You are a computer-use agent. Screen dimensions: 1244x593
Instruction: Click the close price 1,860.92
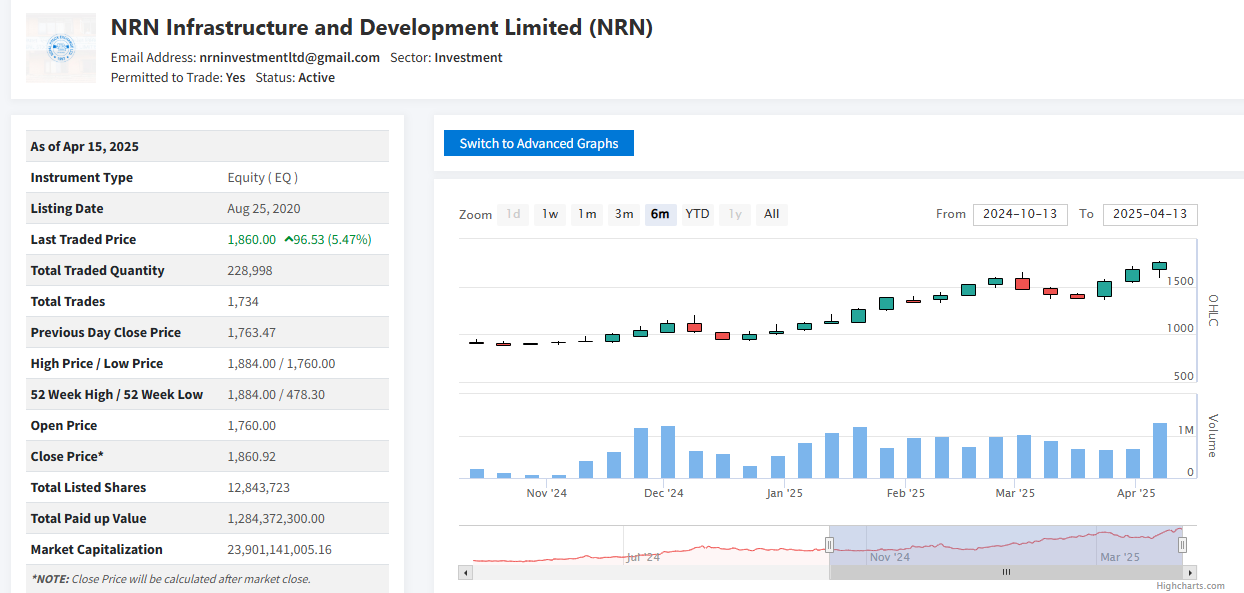click(x=252, y=456)
